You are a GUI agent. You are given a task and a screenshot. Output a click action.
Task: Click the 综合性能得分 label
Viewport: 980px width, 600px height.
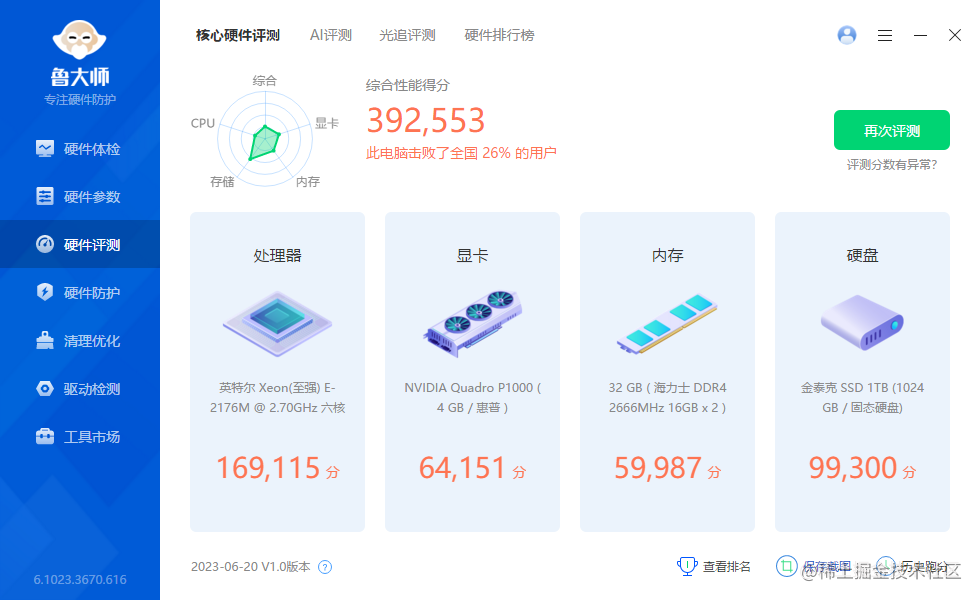408,86
